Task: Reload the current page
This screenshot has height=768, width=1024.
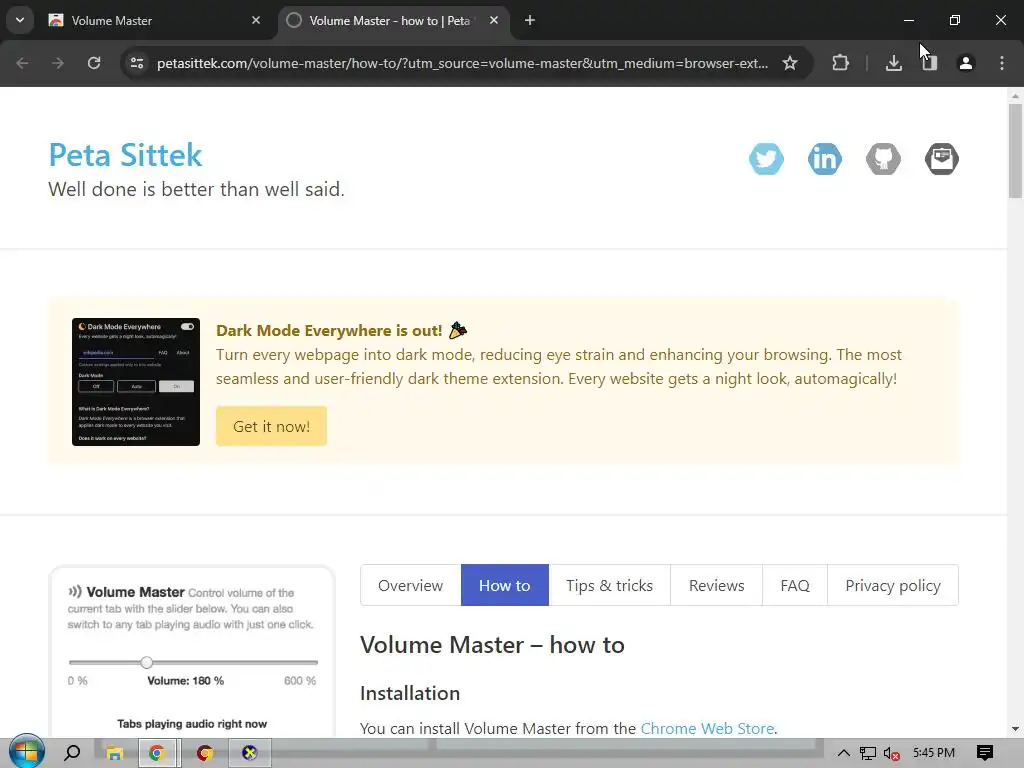Action: [x=94, y=63]
